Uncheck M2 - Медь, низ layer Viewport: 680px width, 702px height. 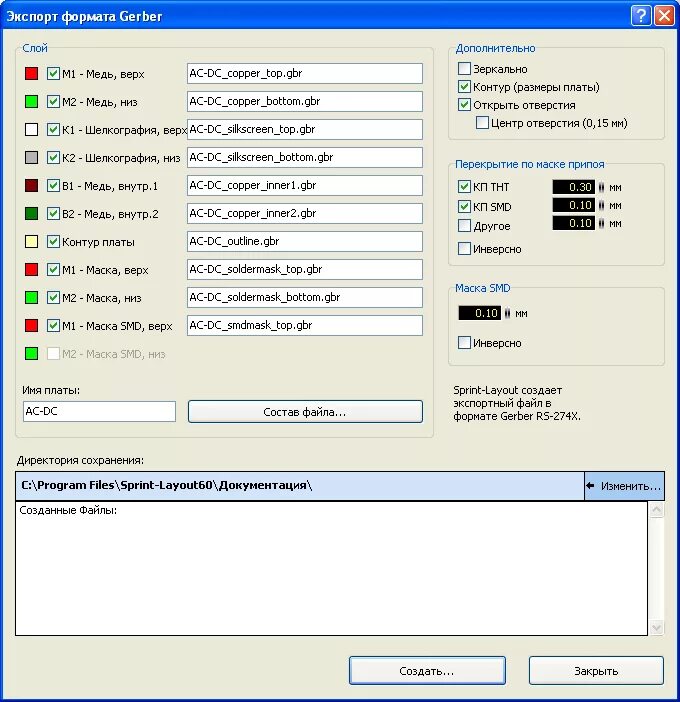[53, 102]
